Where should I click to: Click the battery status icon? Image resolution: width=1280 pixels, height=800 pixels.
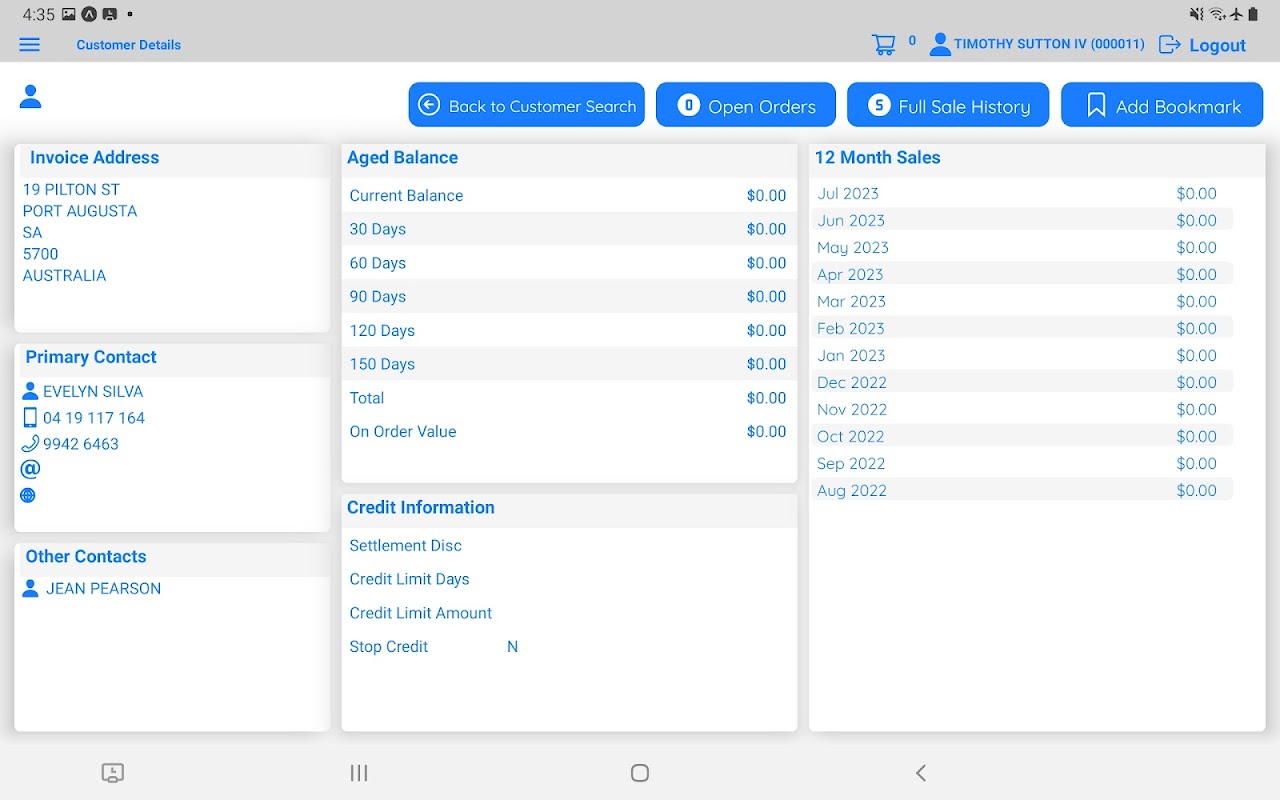coord(1253,14)
